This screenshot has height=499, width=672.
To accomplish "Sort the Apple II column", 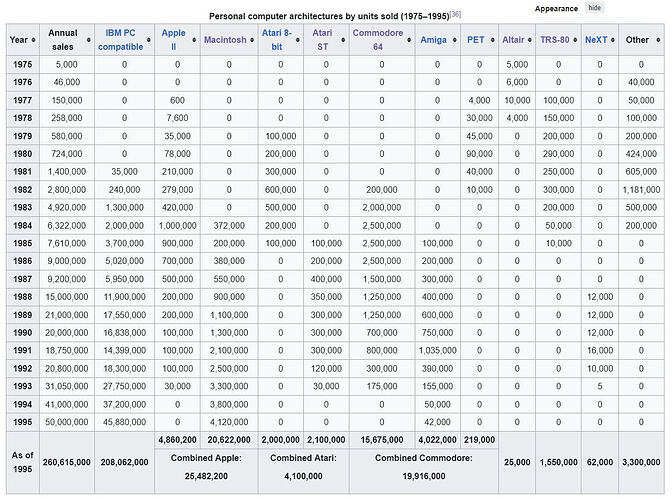I will [x=194, y=40].
